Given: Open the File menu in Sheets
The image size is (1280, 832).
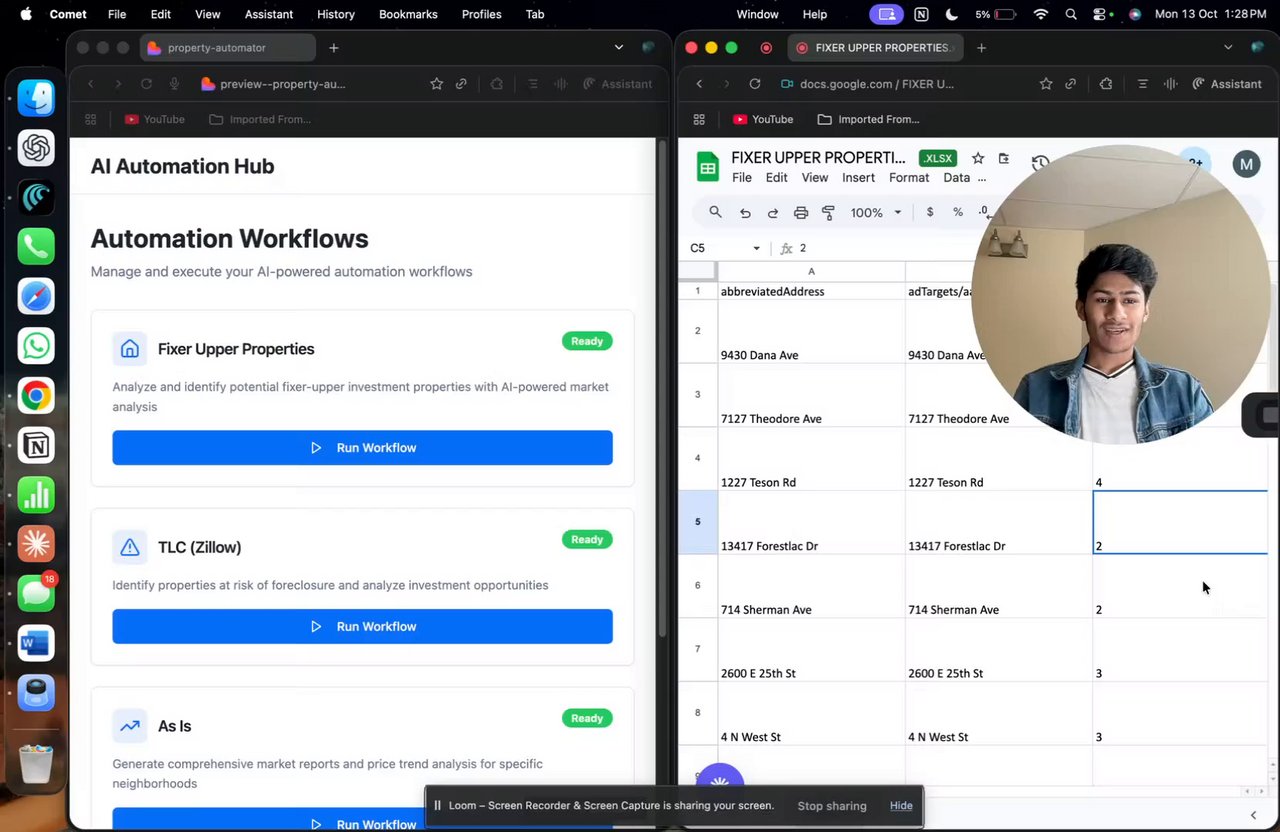Looking at the screenshot, I should pyautogui.click(x=742, y=178).
